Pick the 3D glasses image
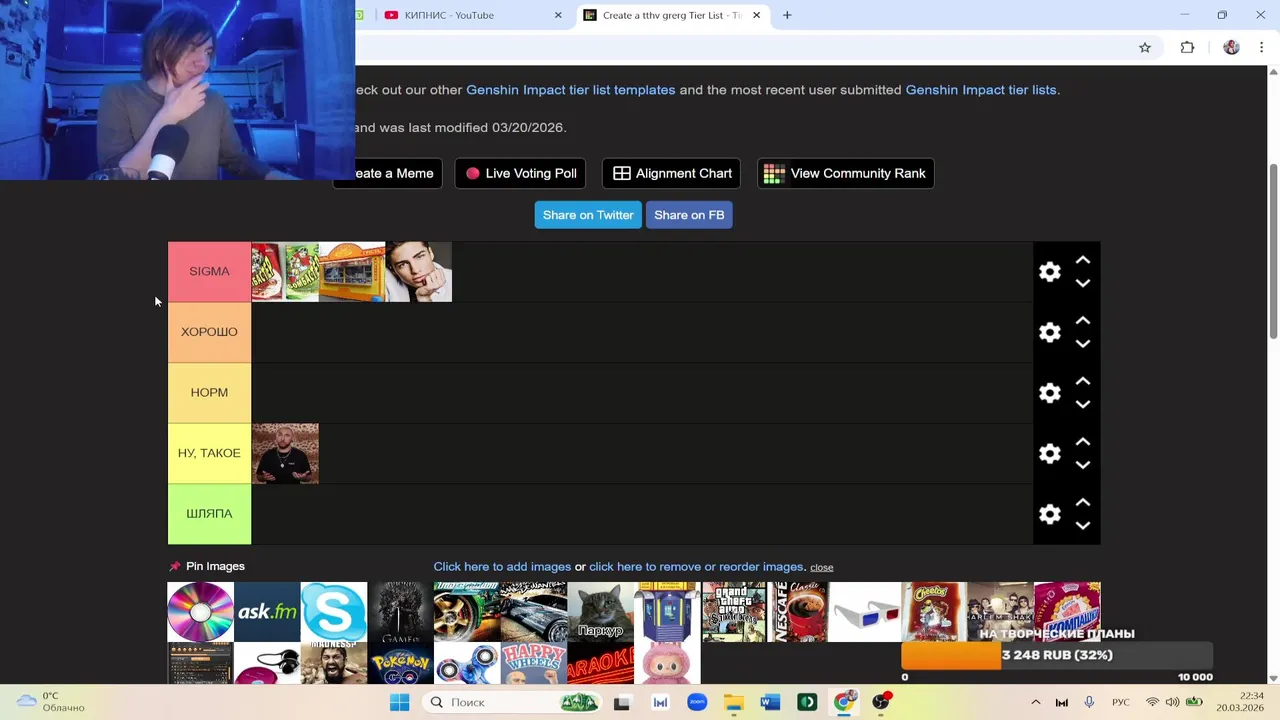 (866, 612)
